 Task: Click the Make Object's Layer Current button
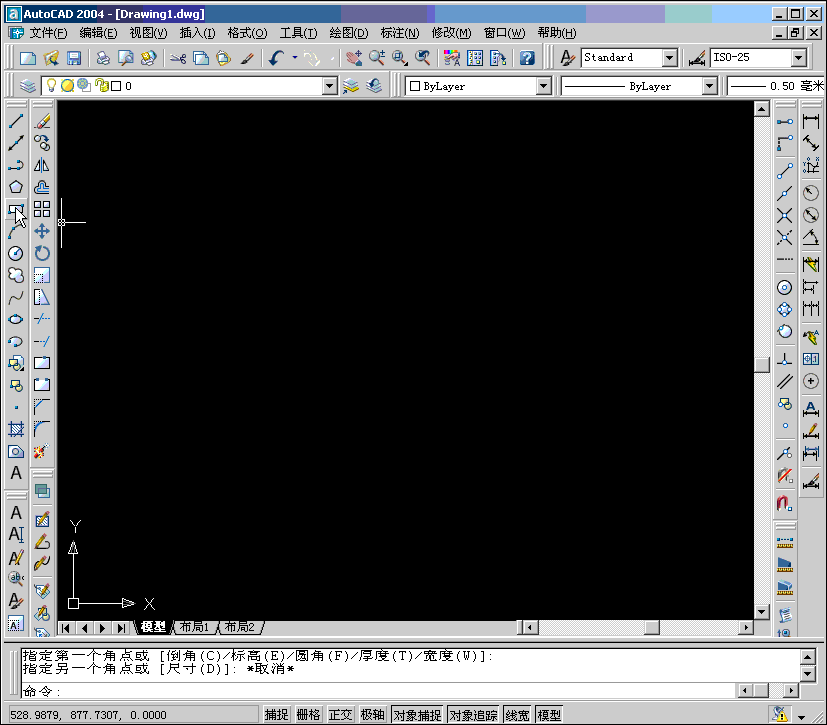pyautogui.click(x=350, y=85)
